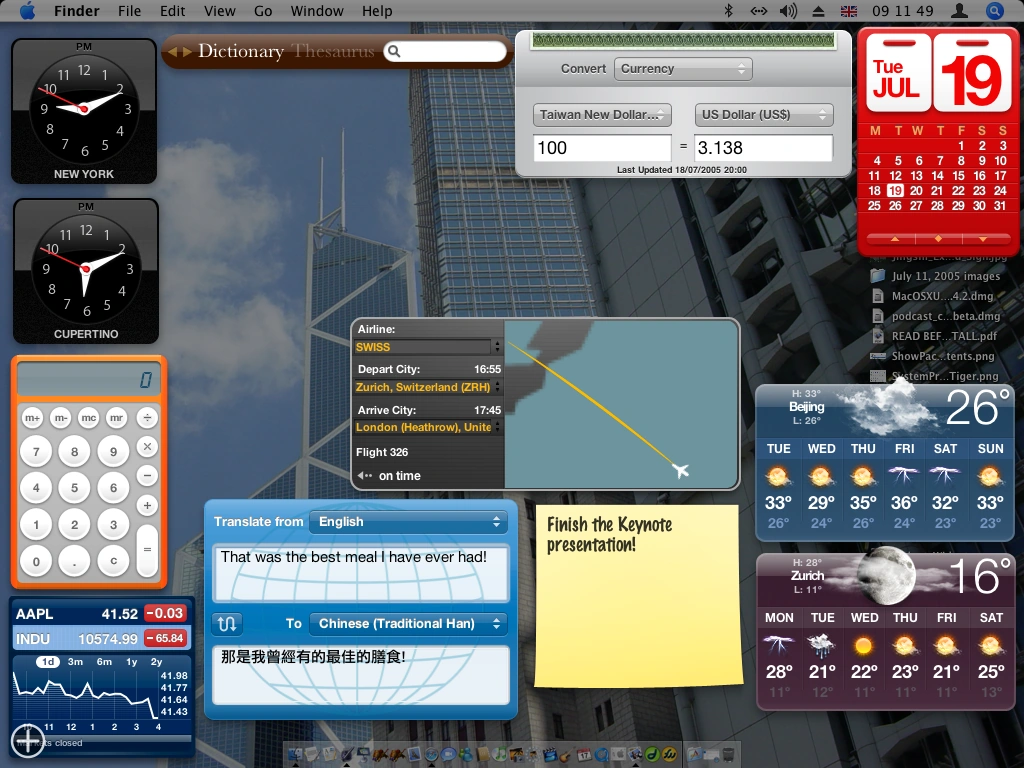
Task: Open Zurich depart city dropdown
Action: (428, 387)
